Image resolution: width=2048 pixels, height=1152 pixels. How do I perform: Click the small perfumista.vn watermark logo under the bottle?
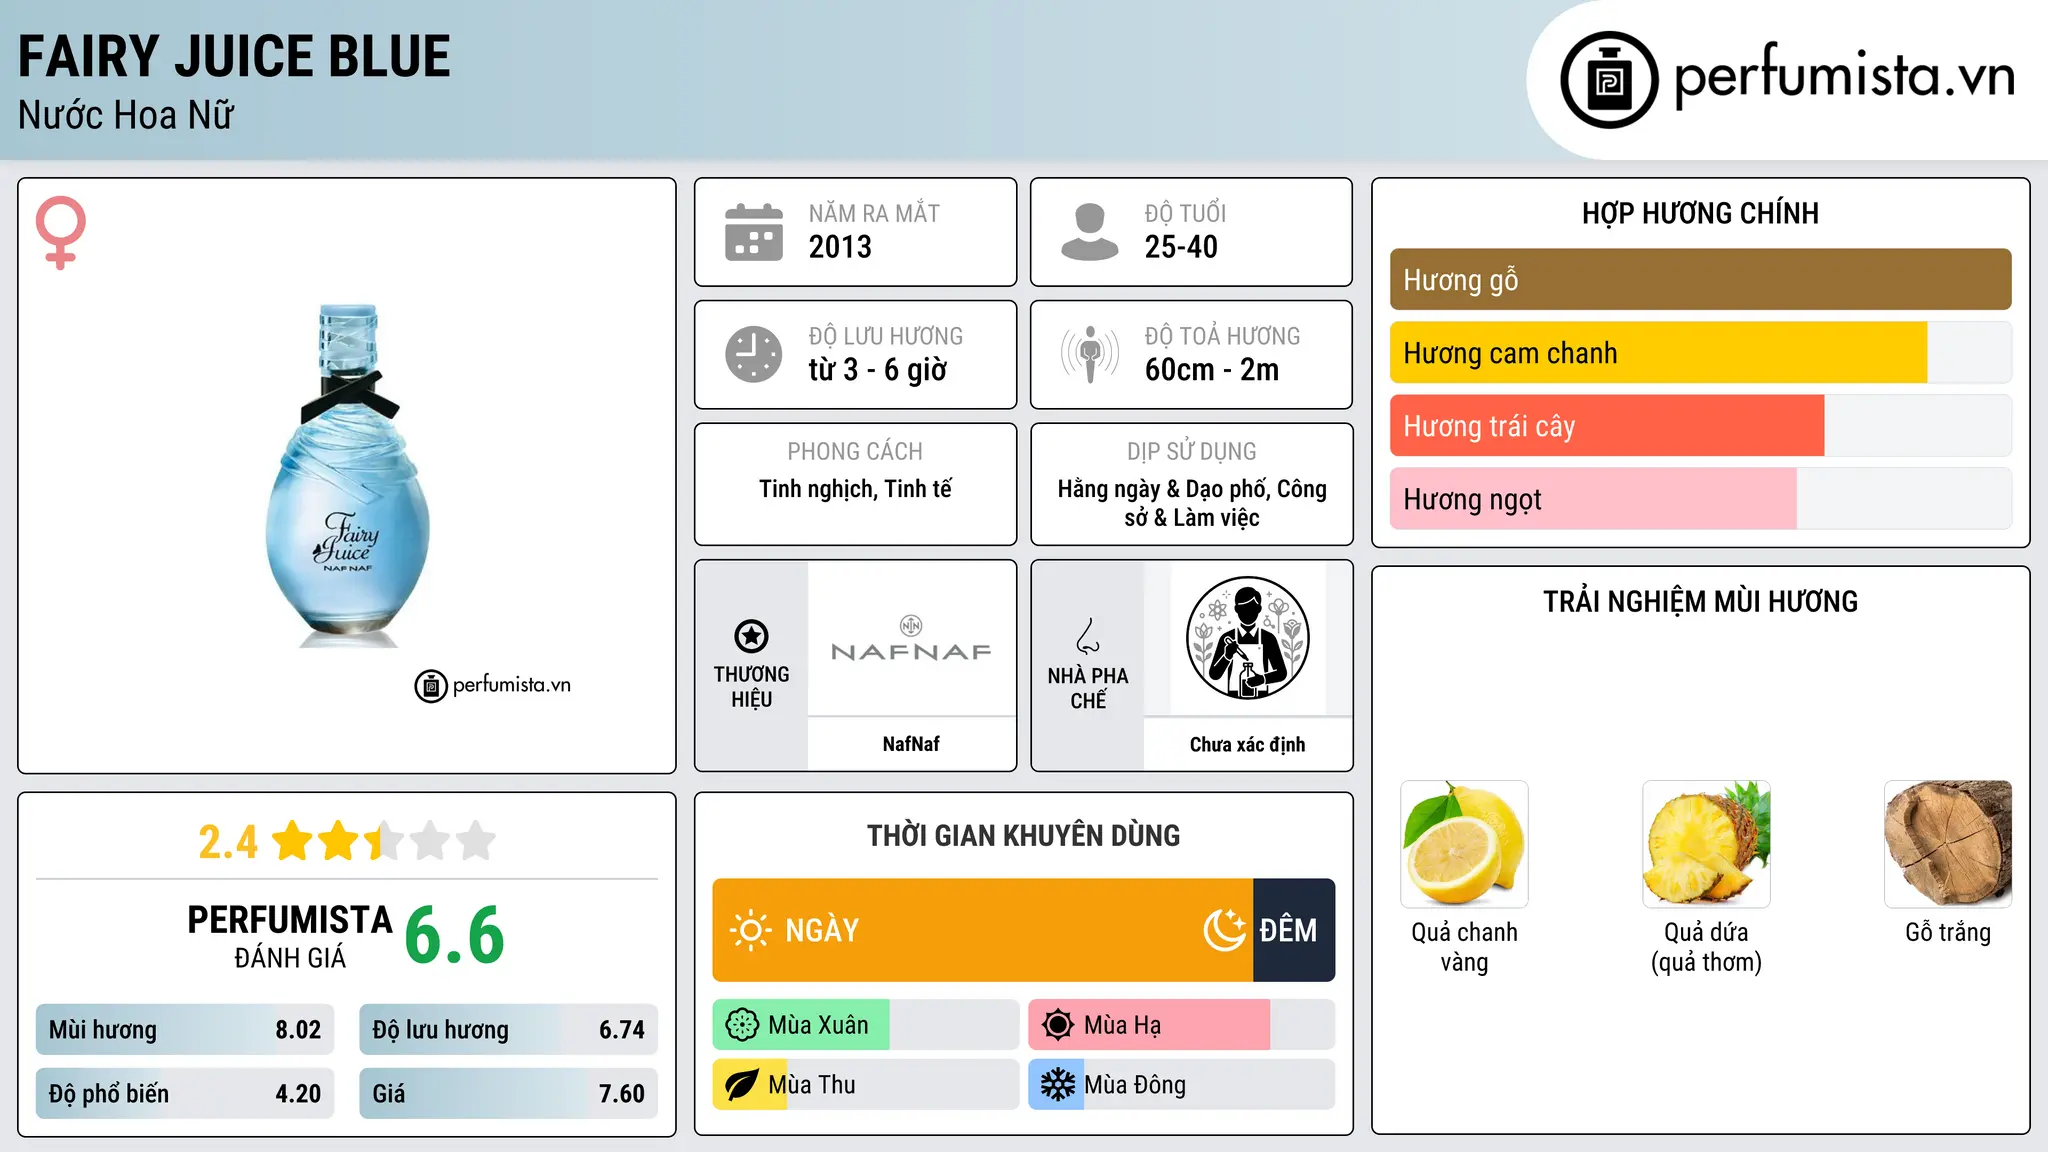[493, 685]
